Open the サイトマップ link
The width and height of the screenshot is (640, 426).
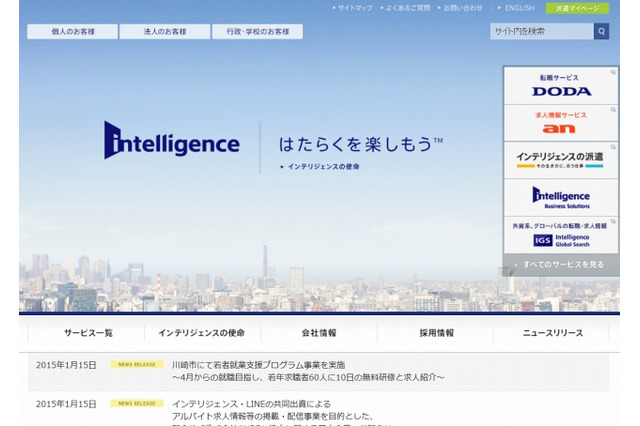click(x=353, y=8)
